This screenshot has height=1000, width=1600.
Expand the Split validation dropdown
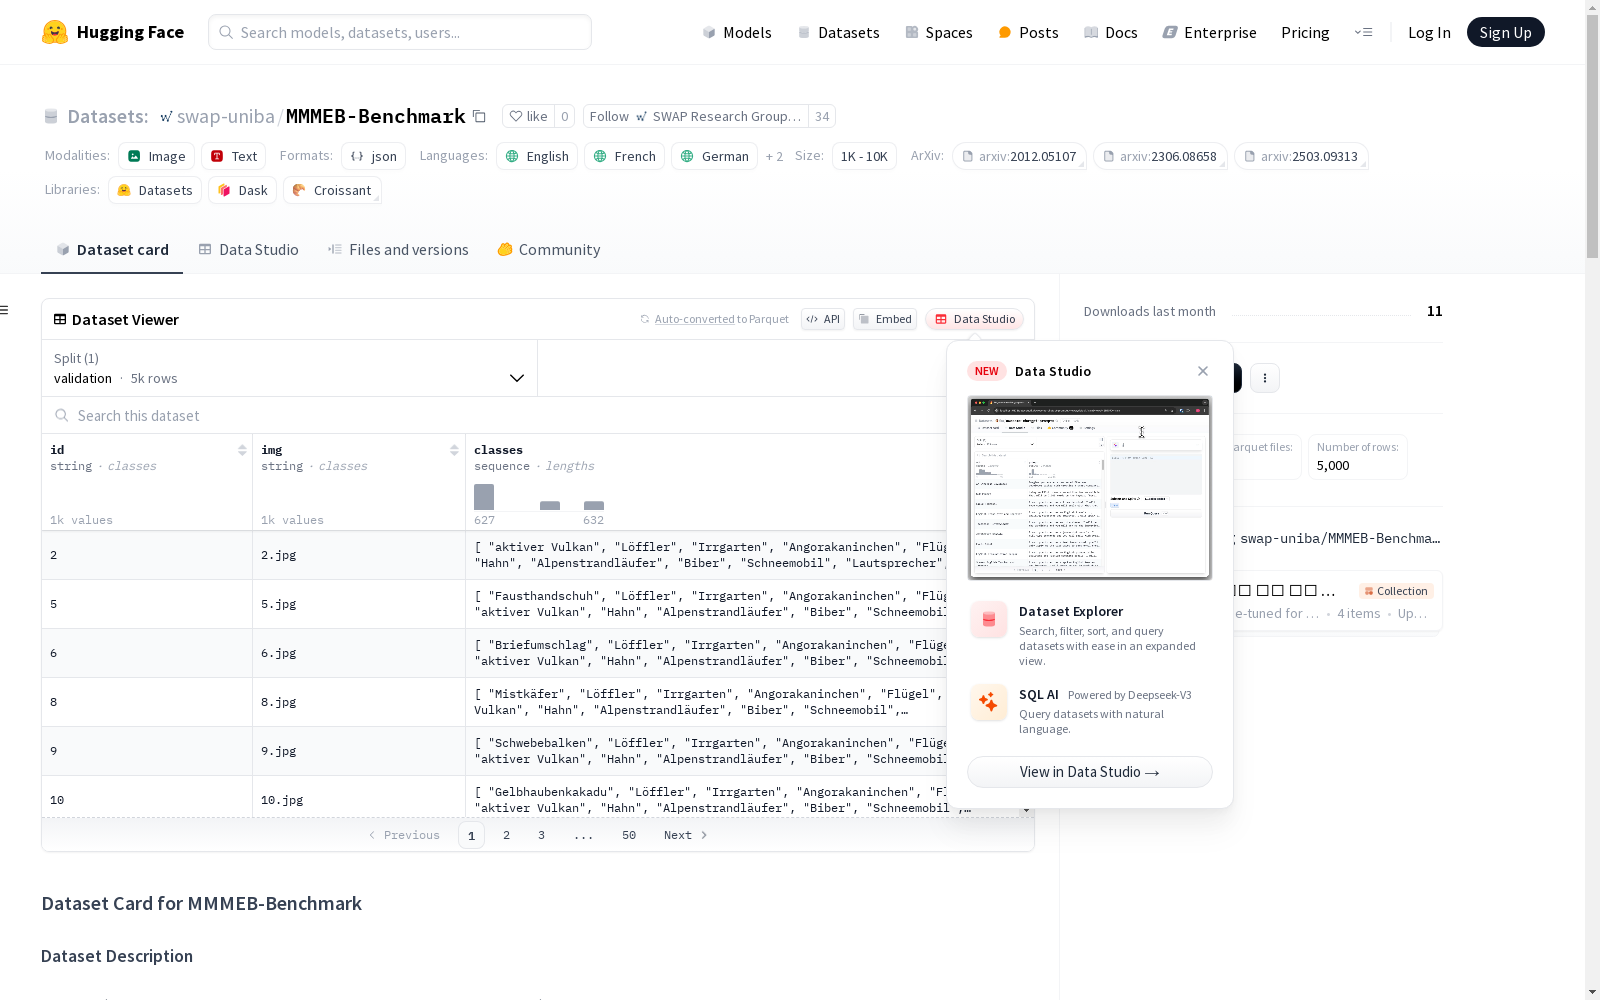(x=290, y=368)
